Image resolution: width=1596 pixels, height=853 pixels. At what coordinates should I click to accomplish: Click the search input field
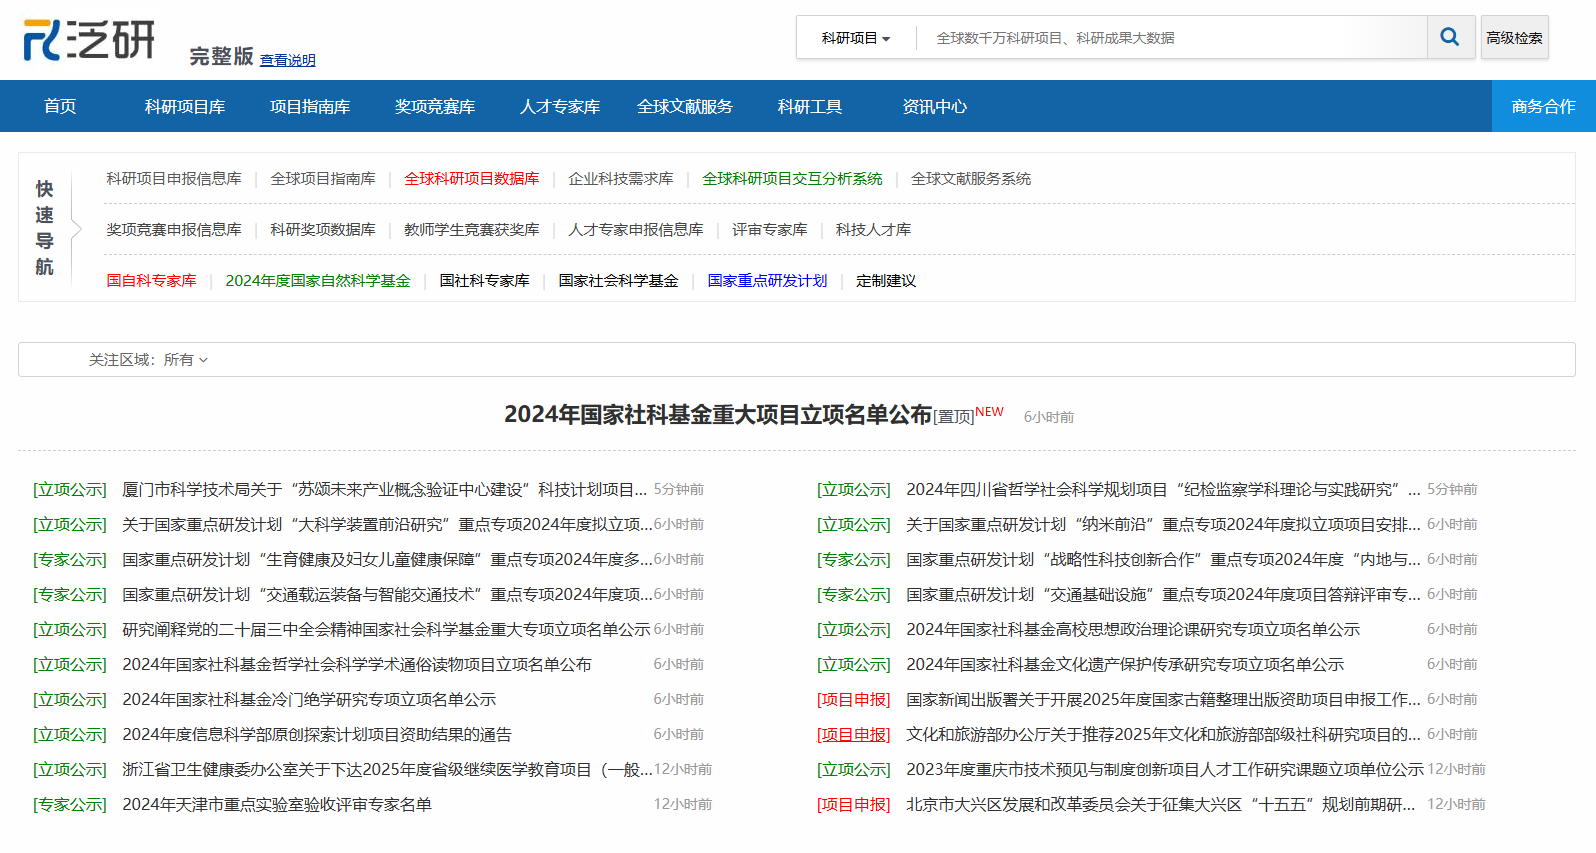(x=1171, y=38)
